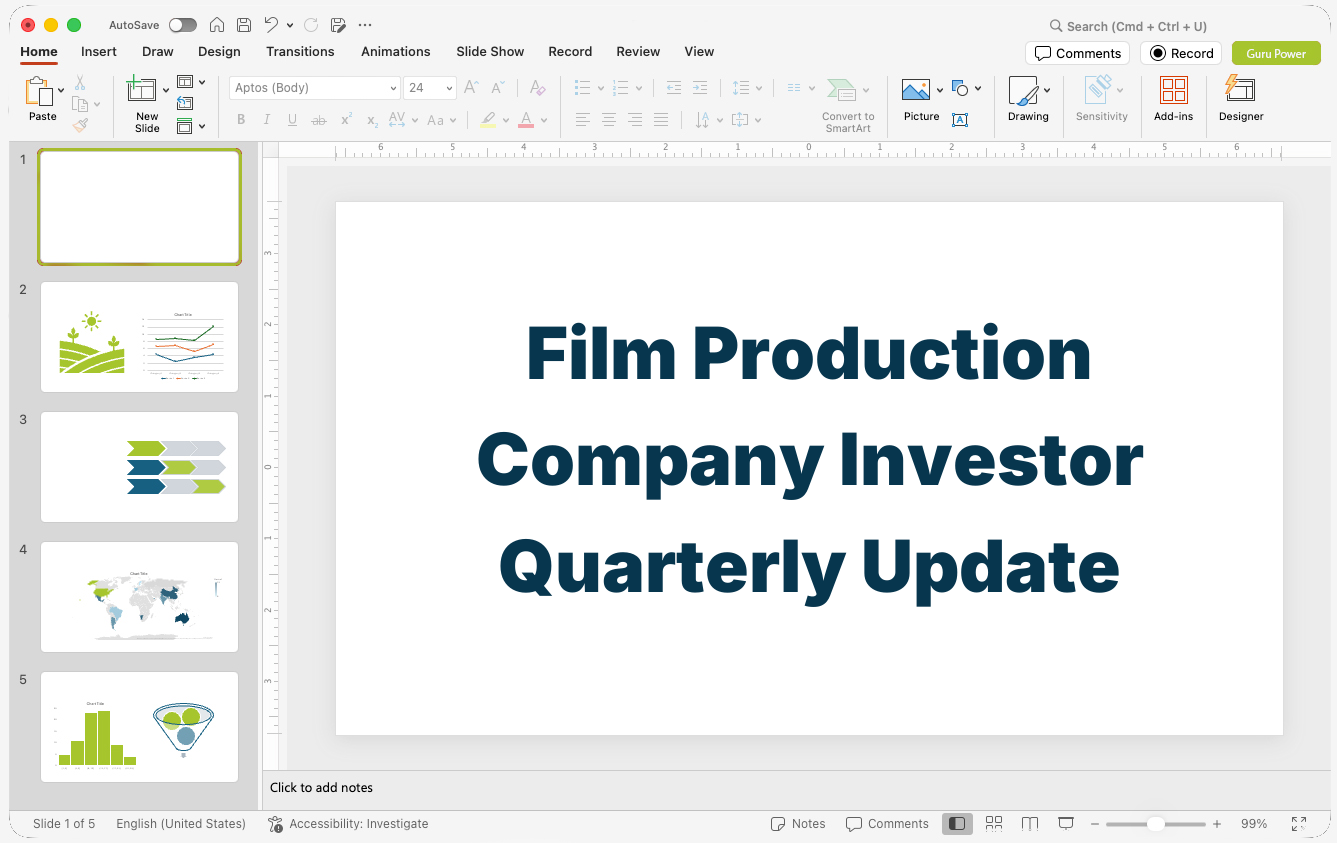
Task: Toggle Bold formatting
Action: tap(241, 120)
